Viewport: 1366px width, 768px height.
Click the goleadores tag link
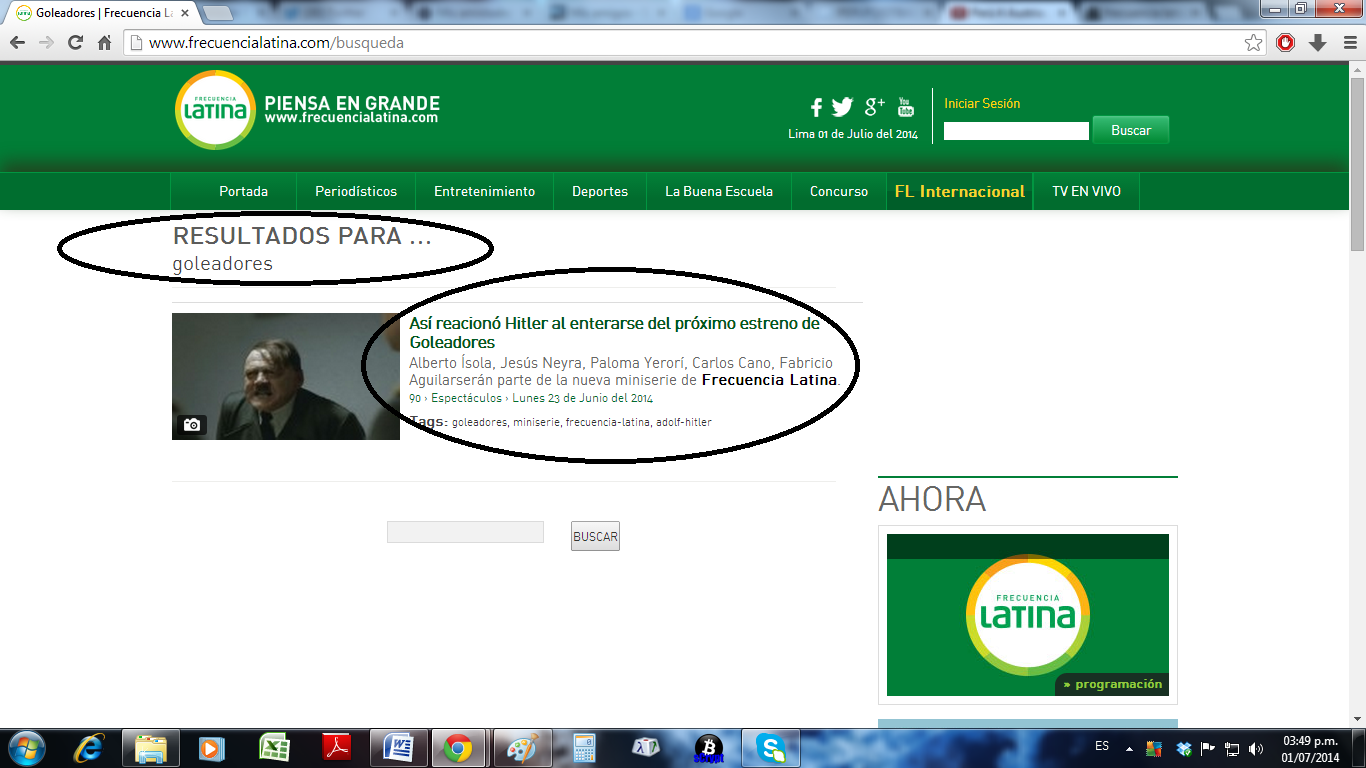coord(480,422)
